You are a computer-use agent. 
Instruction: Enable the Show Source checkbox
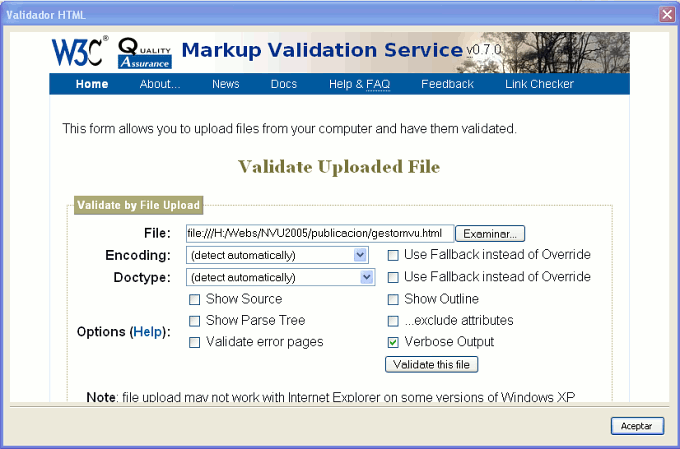[195, 299]
